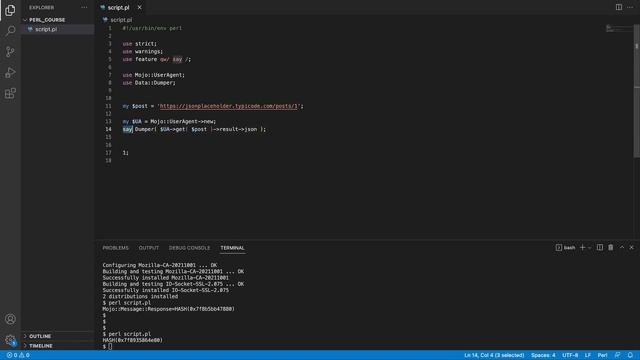Switch to the PROBLEMS tab

point(116,248)
